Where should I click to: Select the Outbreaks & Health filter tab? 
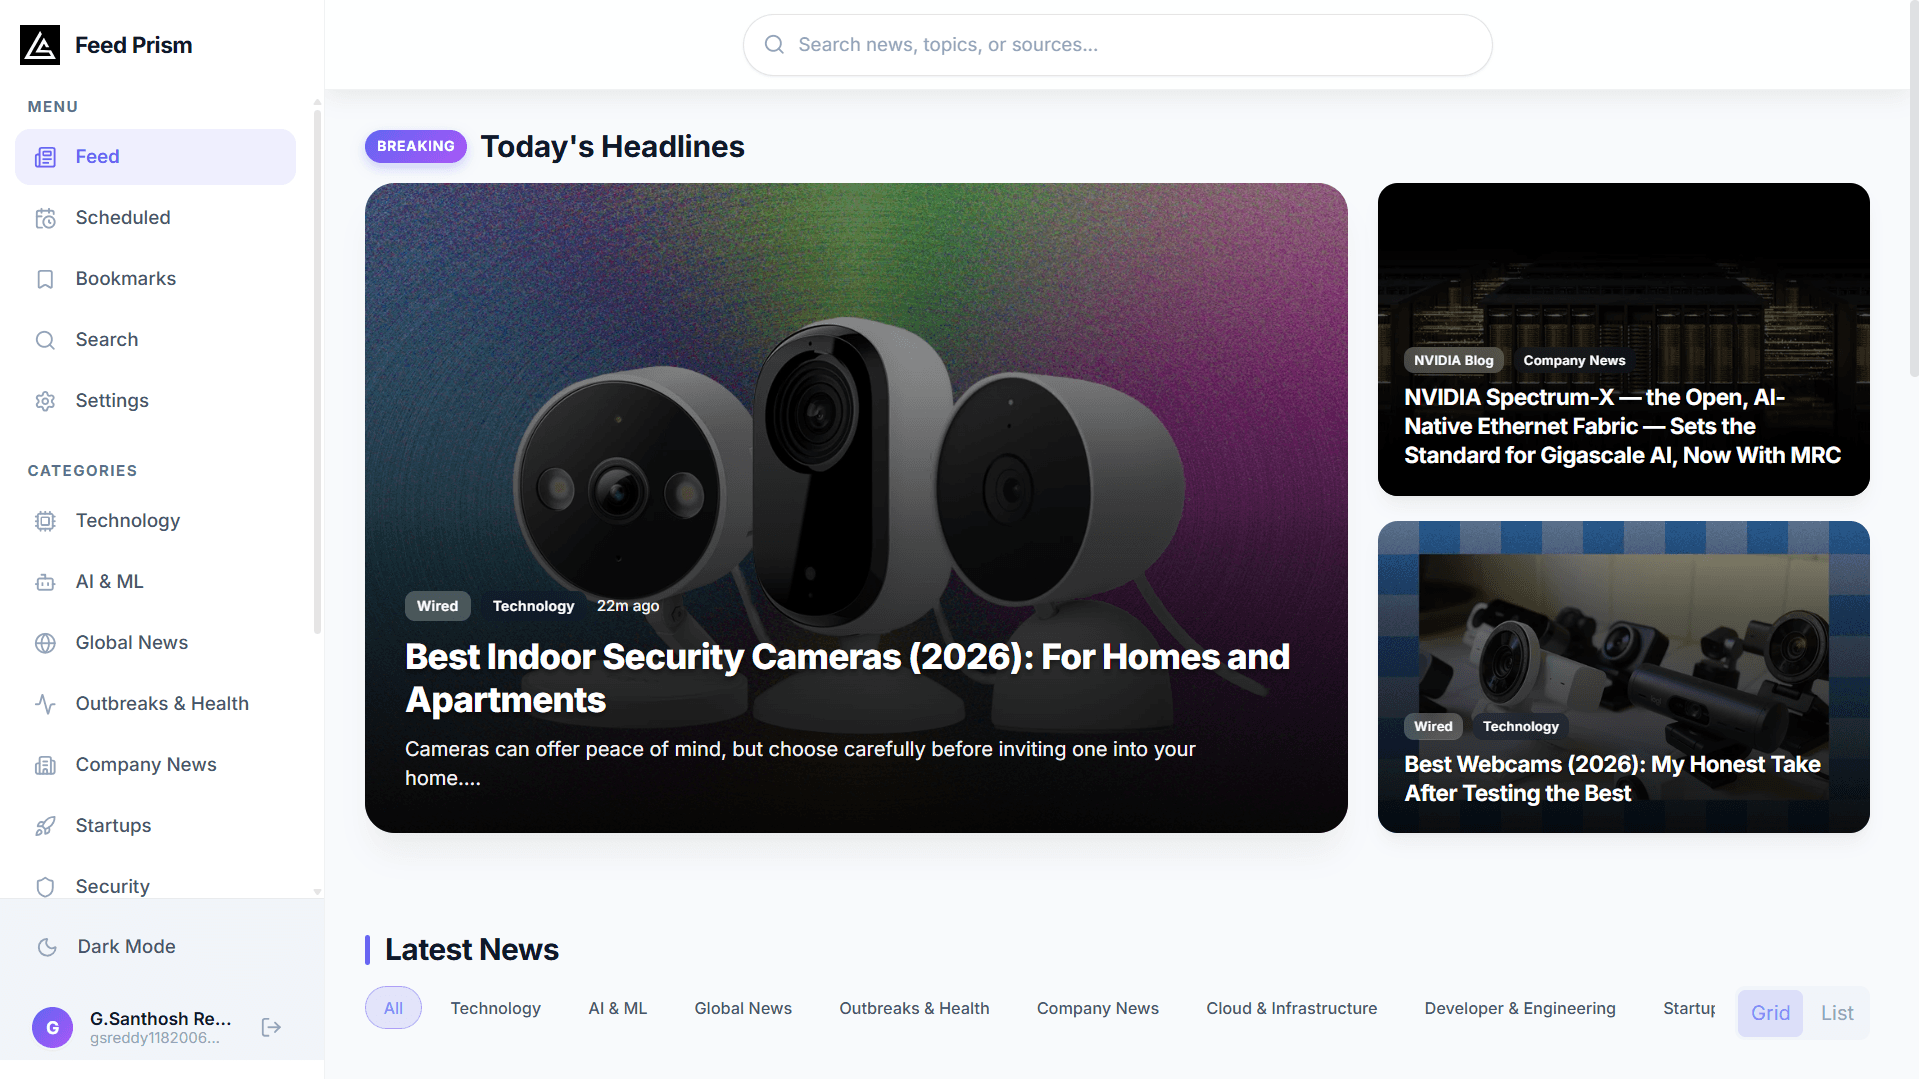914,1008
